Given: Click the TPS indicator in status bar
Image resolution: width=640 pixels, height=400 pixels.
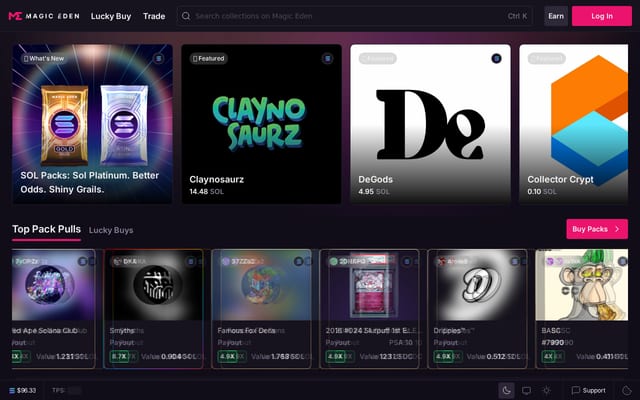Looking at the screenshot, I should 67,391.
